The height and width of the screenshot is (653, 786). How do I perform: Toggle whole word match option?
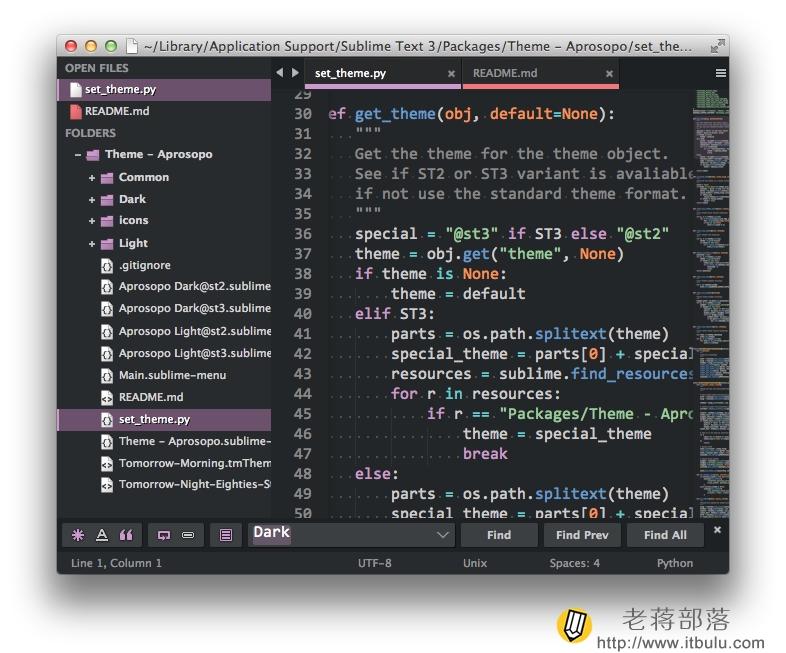click(126, 535)
